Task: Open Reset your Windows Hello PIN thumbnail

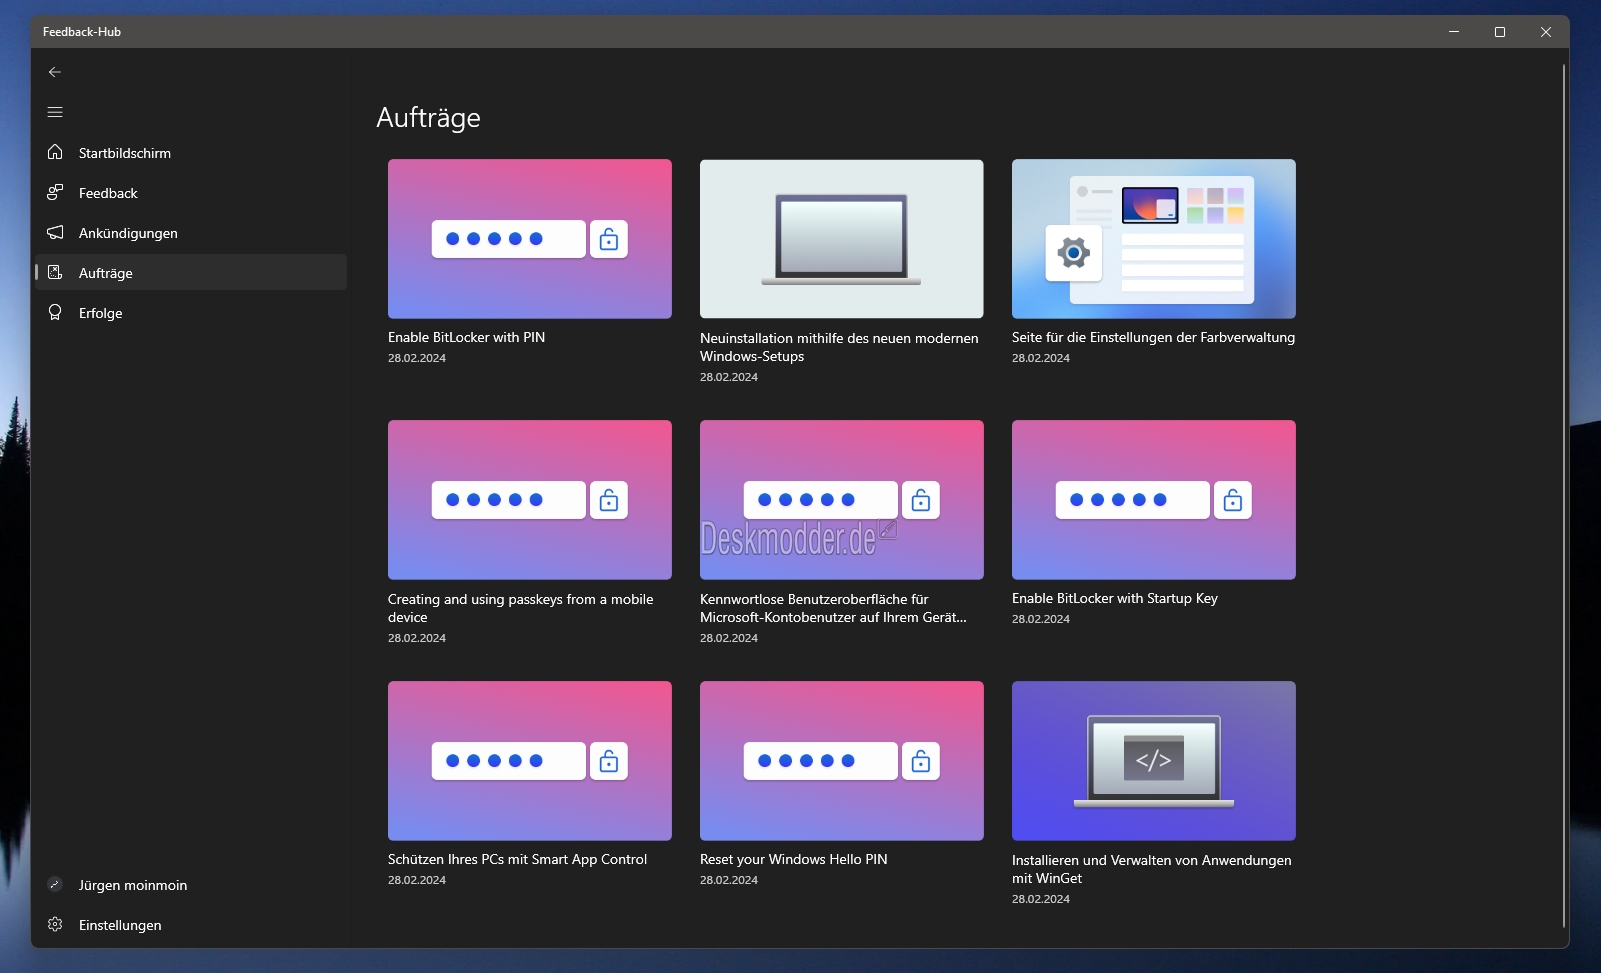Action: click(x=842, y=761)
